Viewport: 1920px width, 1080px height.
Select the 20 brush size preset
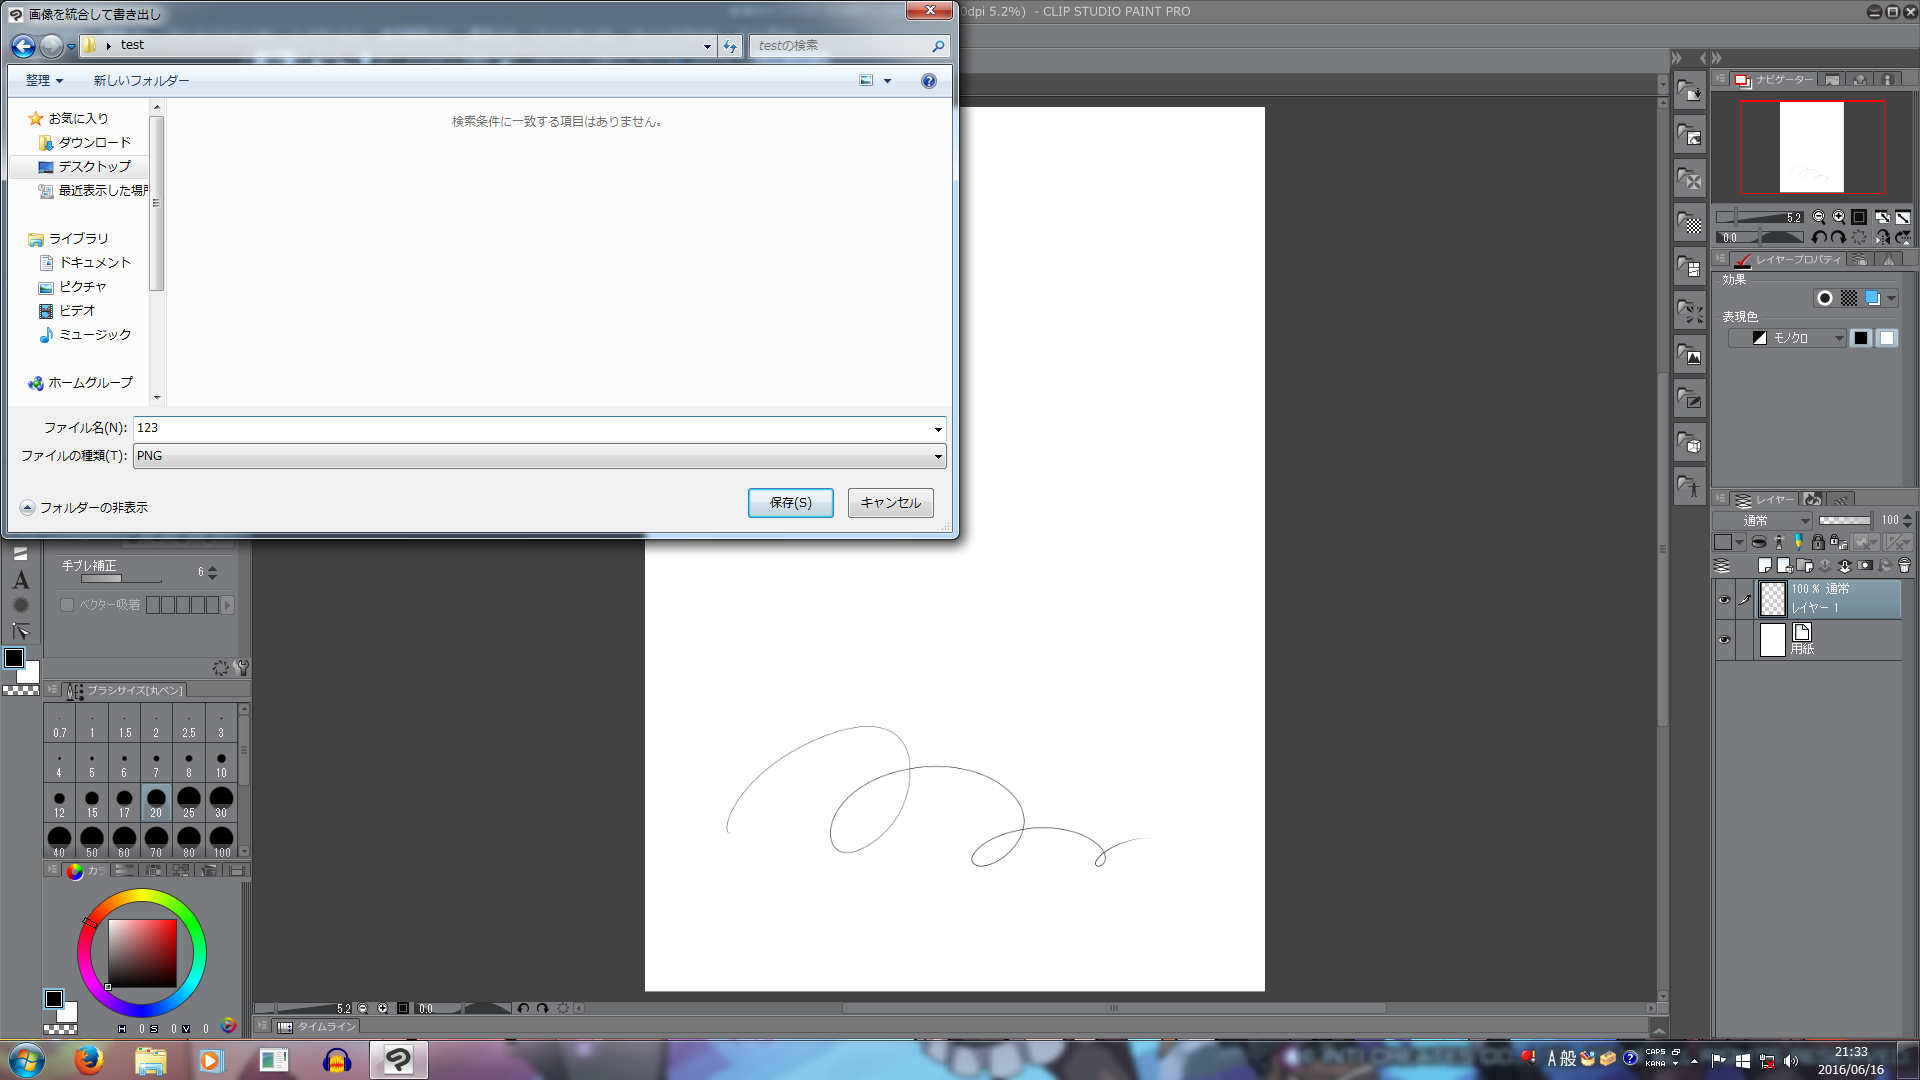(156, 802)
